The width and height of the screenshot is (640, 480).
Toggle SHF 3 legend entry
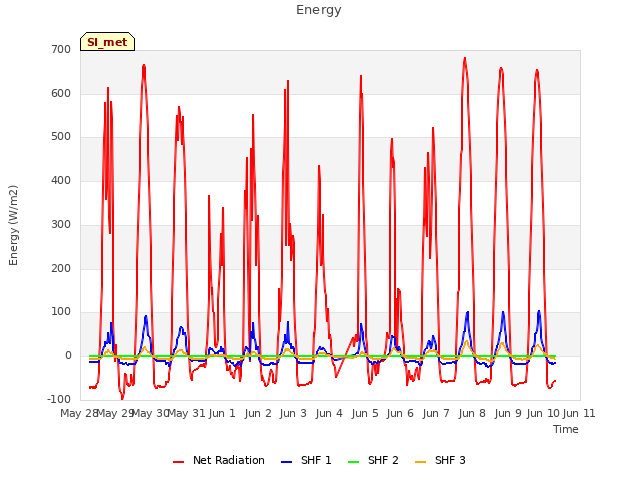(440, 460)
